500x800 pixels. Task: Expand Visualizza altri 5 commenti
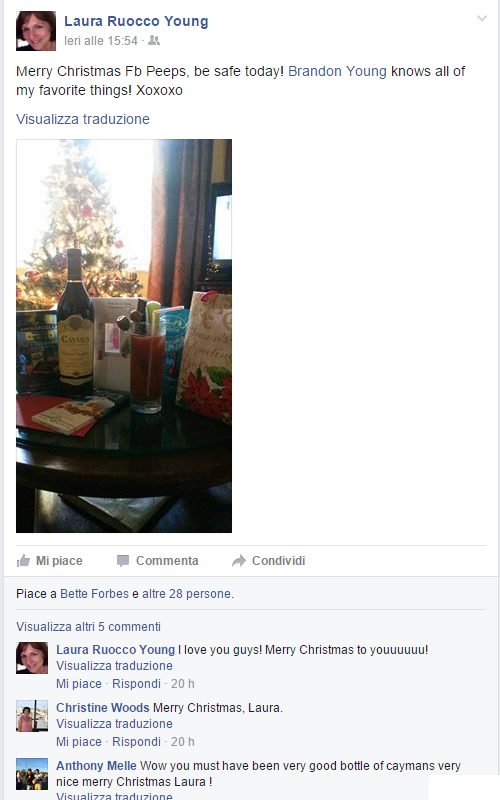tap(88, 627)
